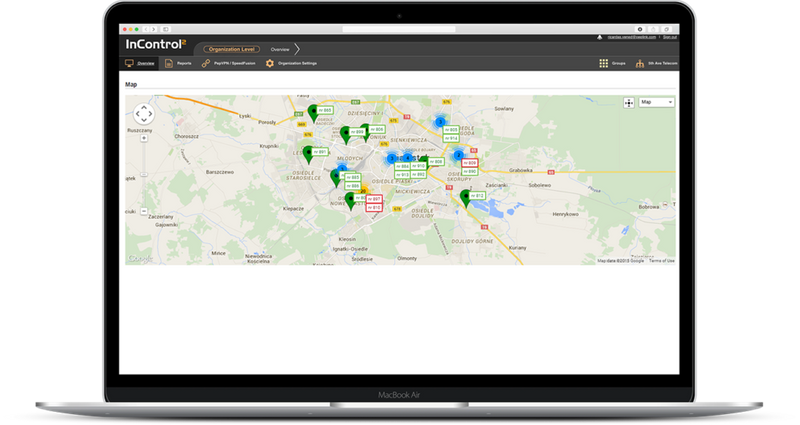The image size is (800, 425).
Task: Click blue cluster 4 in city center
Action: [407, 158]
